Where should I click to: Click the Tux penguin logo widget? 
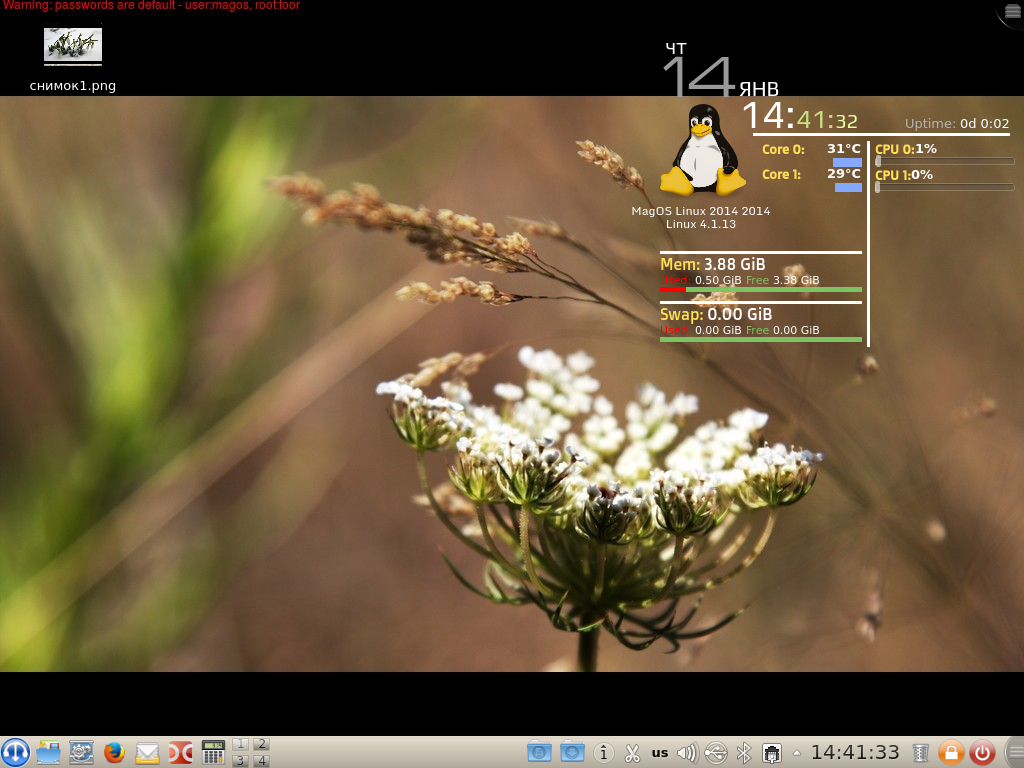click(703, 150)
